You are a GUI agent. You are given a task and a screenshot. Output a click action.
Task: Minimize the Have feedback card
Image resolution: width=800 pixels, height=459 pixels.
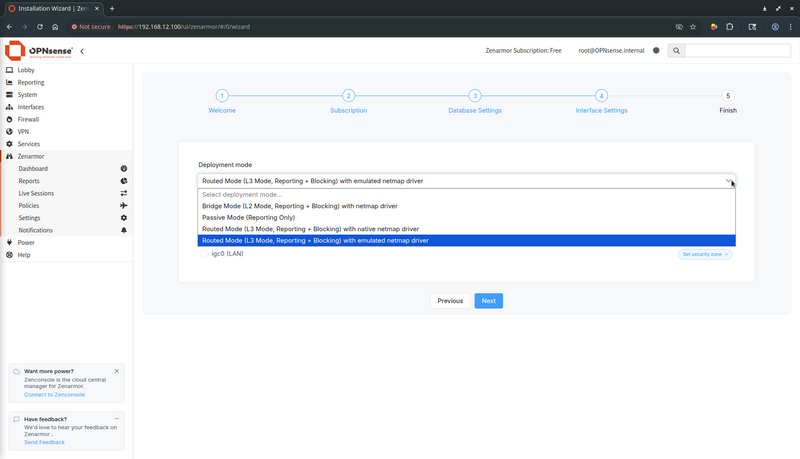tap(117, 419)
